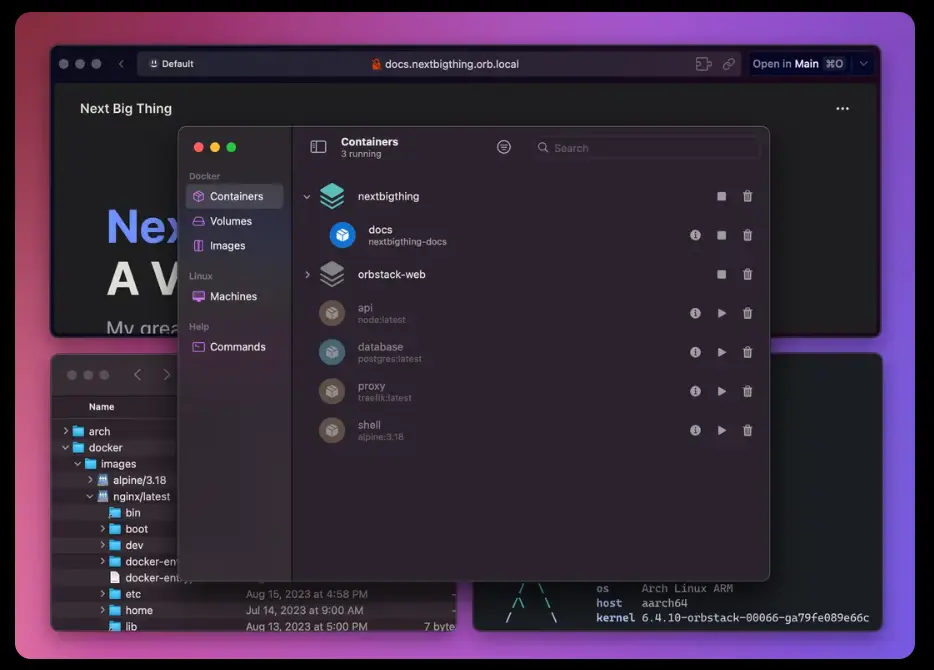Toggle the sidebar panel icon
The width and height of the screenshot is (934, 670).
[318, 147]
